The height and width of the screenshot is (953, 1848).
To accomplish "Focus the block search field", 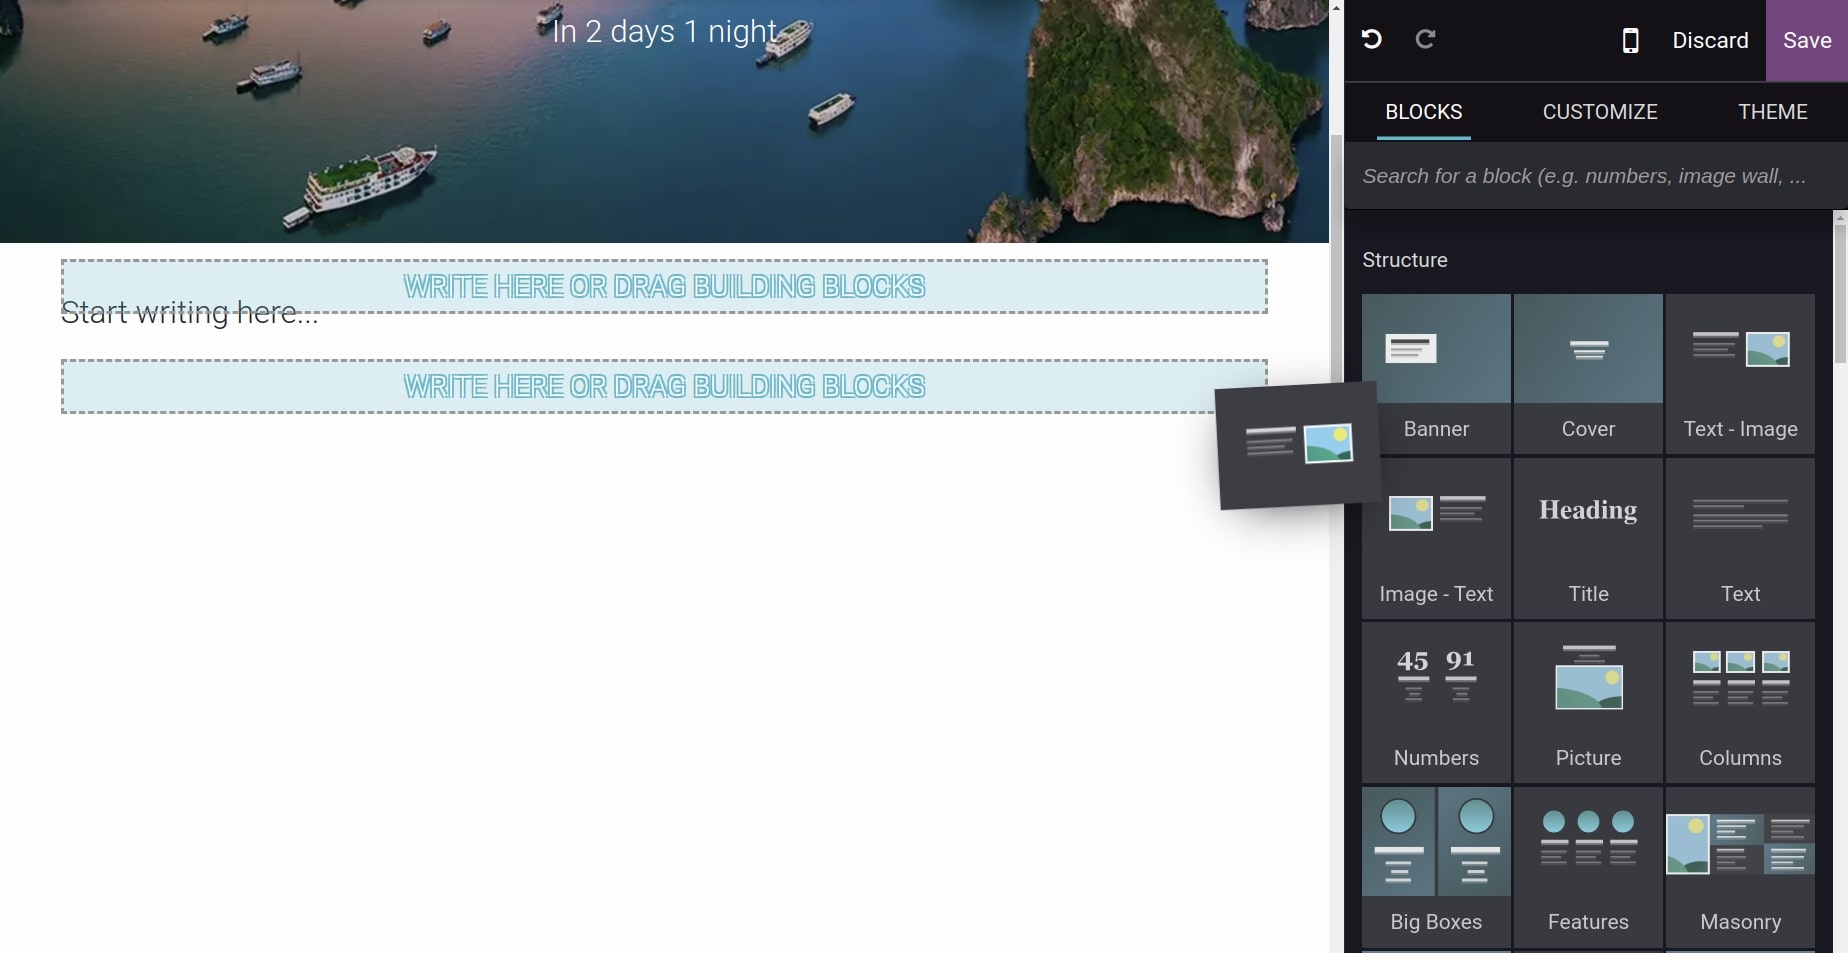I will (1596, 176).
